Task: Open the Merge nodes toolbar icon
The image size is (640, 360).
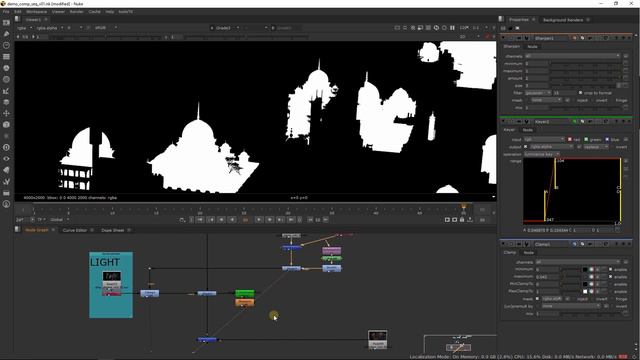Action: 6,102
